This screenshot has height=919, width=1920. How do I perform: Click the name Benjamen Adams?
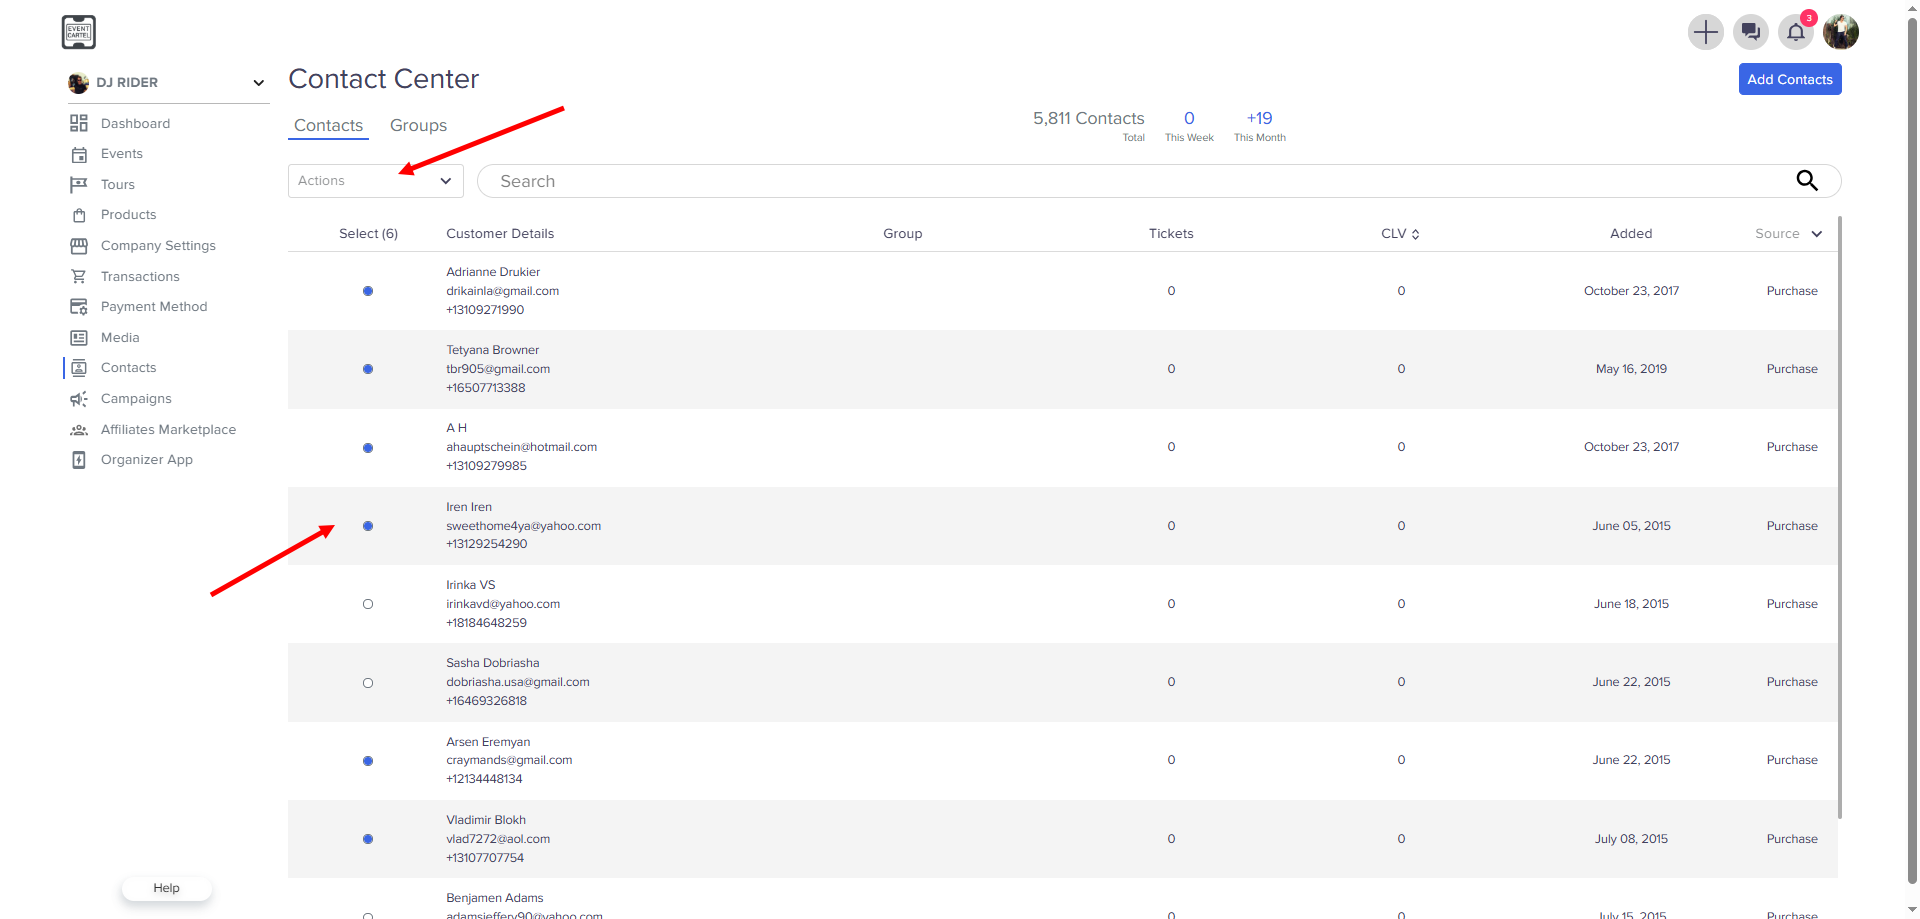(x=495, y=898)
